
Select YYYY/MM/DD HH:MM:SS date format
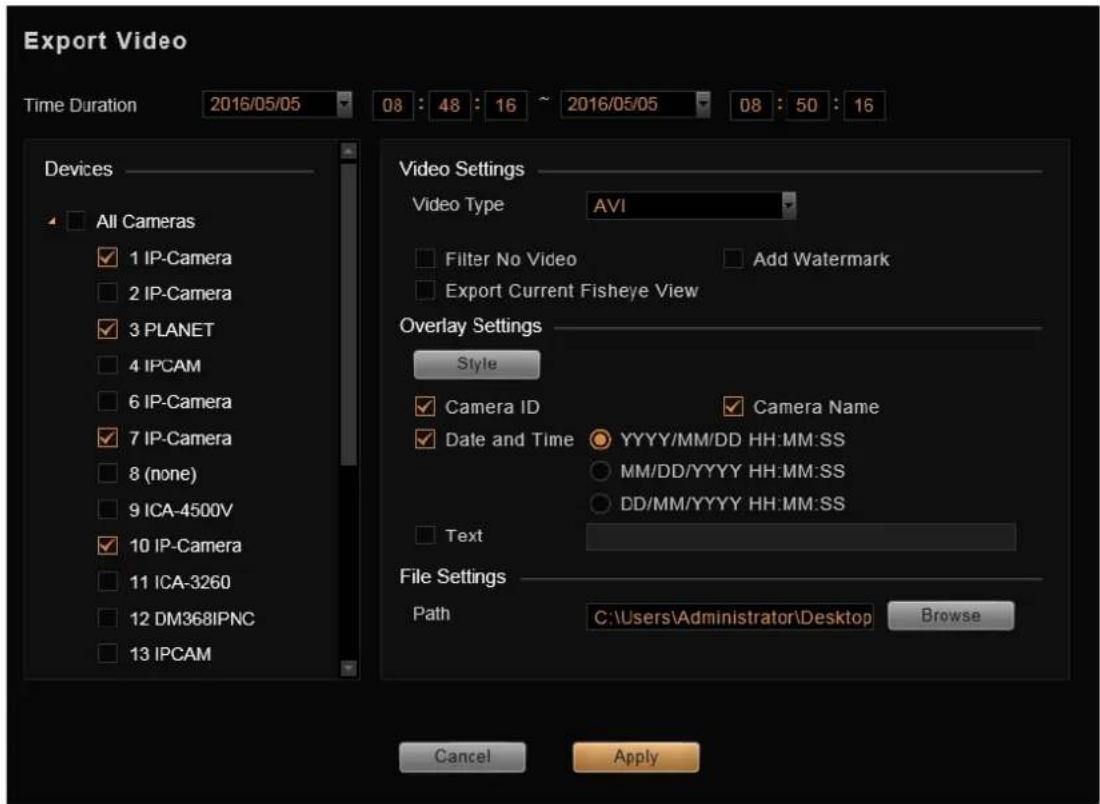(x=600, y=440)
